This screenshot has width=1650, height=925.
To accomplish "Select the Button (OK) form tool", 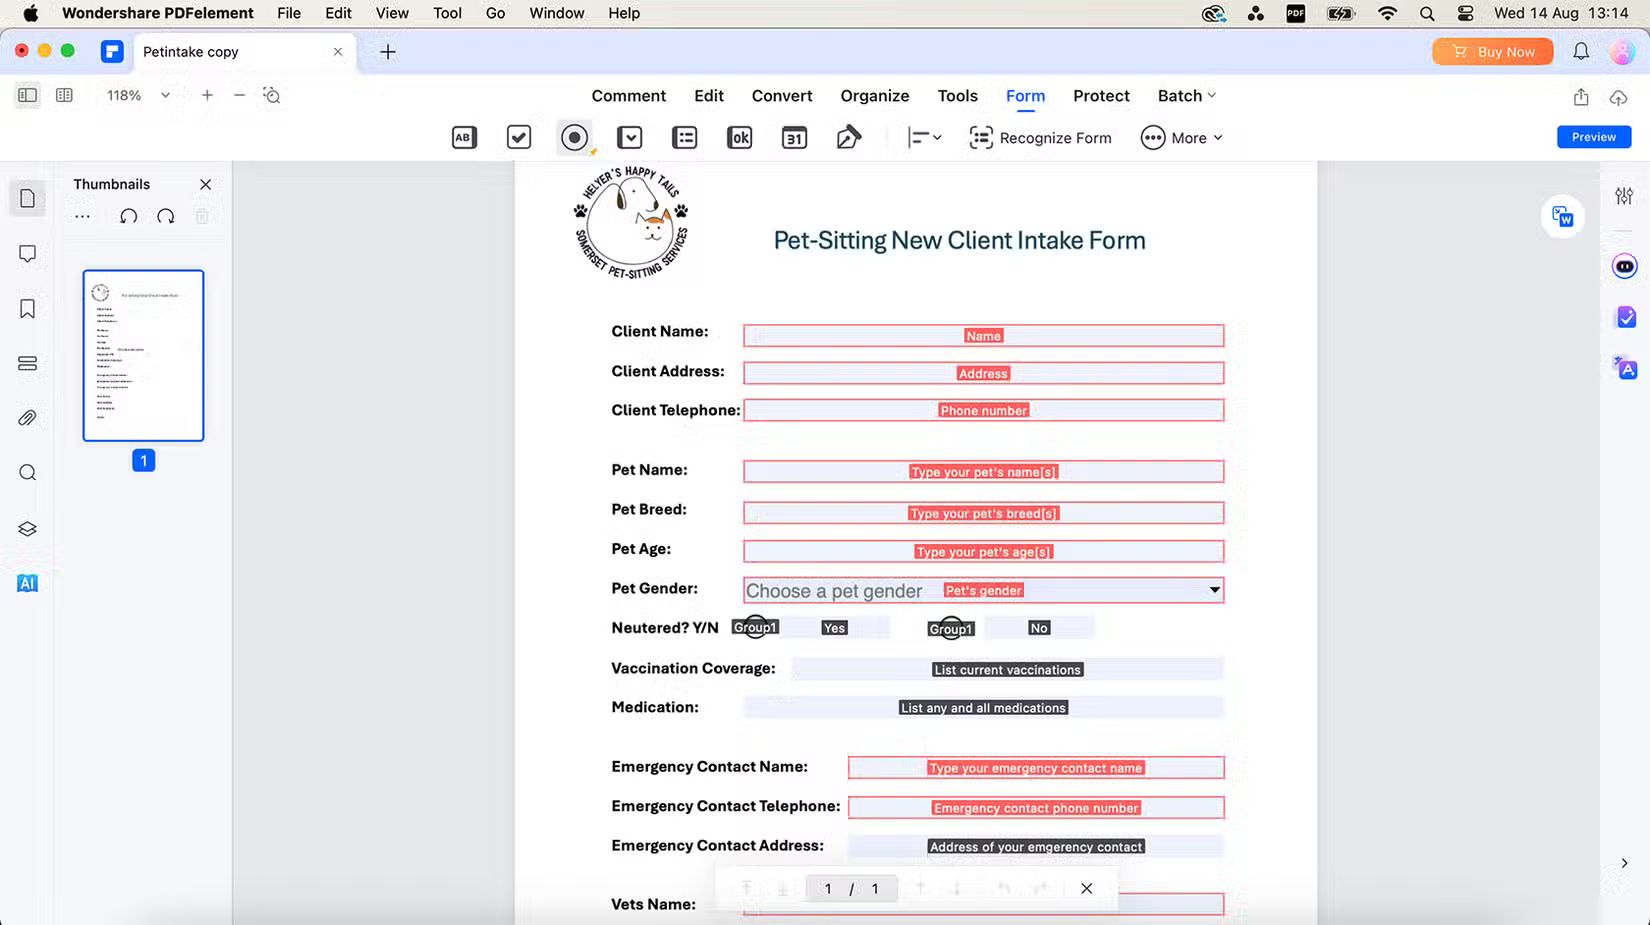I will (x=740, y=137).
